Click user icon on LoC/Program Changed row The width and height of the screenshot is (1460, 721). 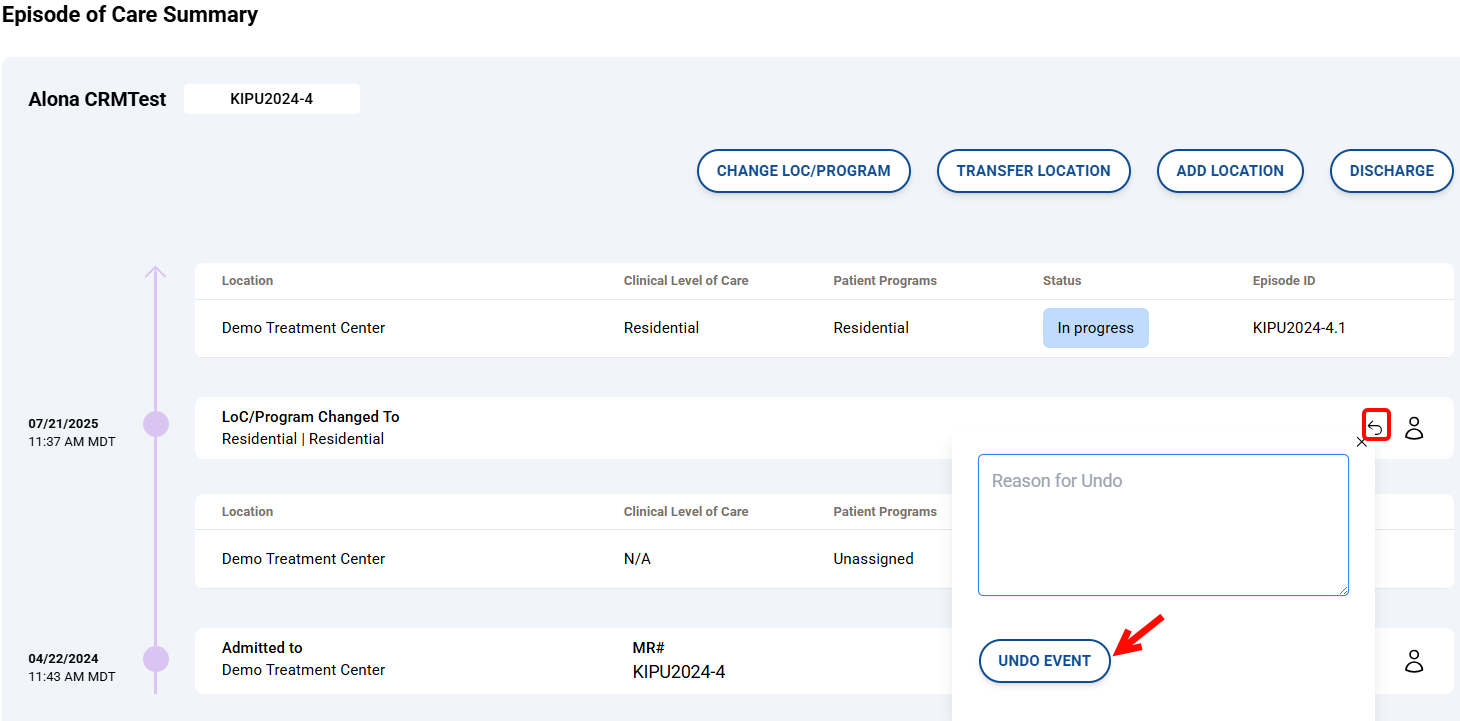tap(1414, 428)
